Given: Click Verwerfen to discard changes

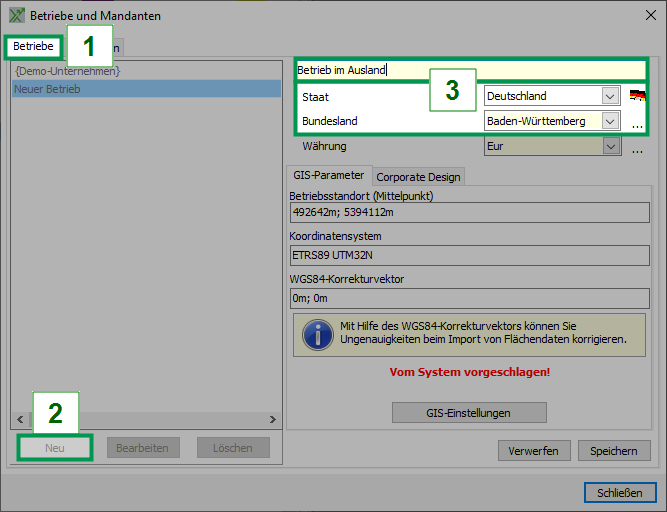Looking at the screenshot, I should click(x=535, y=451).
